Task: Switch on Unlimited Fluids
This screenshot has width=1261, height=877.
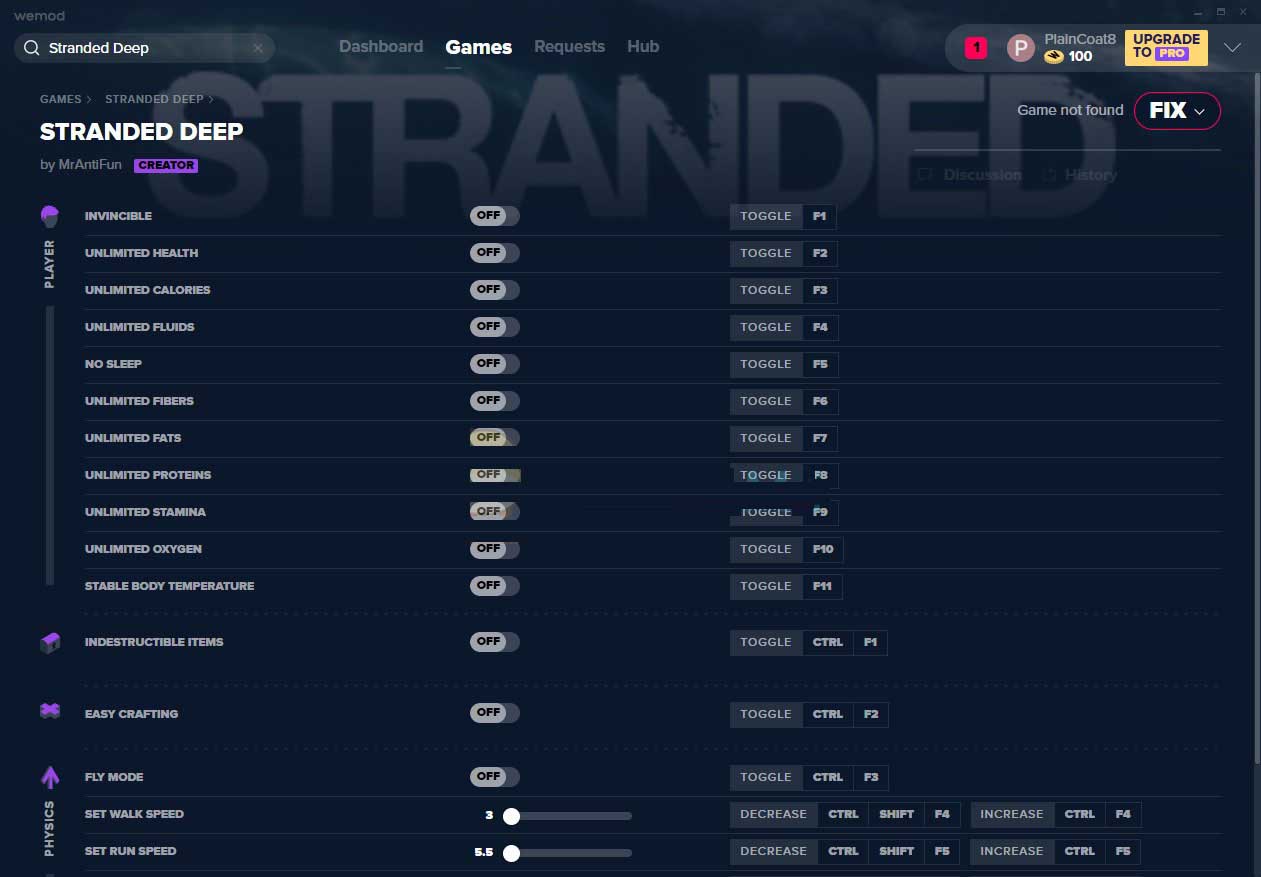Action: click(495, 327)
